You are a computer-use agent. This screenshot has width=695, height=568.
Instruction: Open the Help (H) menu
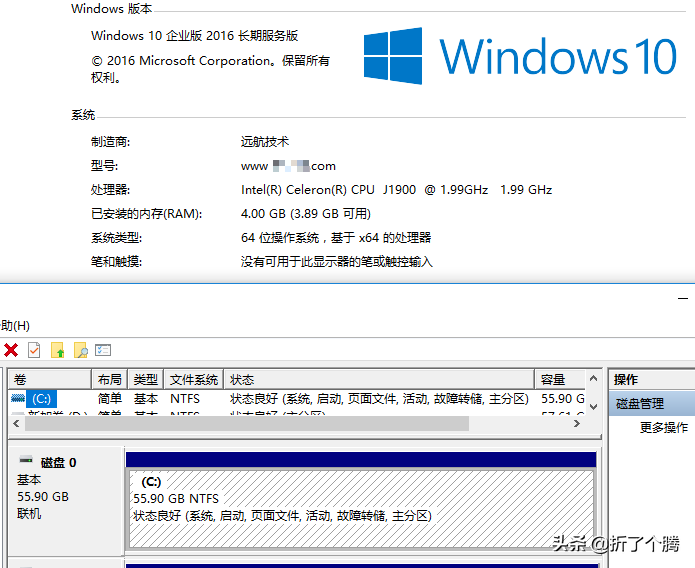[x=15, y=326]
